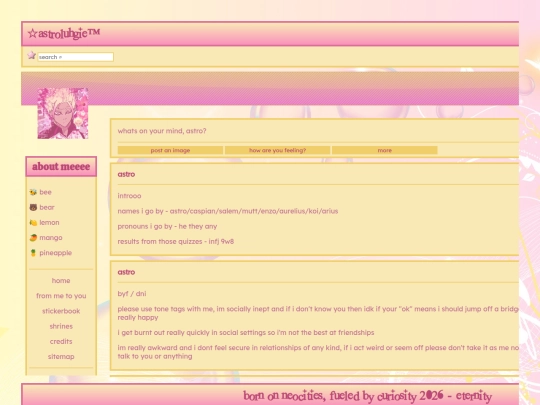Click the "astro" author name on introoo post
The height and width of the screenshot is (405, 540).
click(x=126, y=174)
